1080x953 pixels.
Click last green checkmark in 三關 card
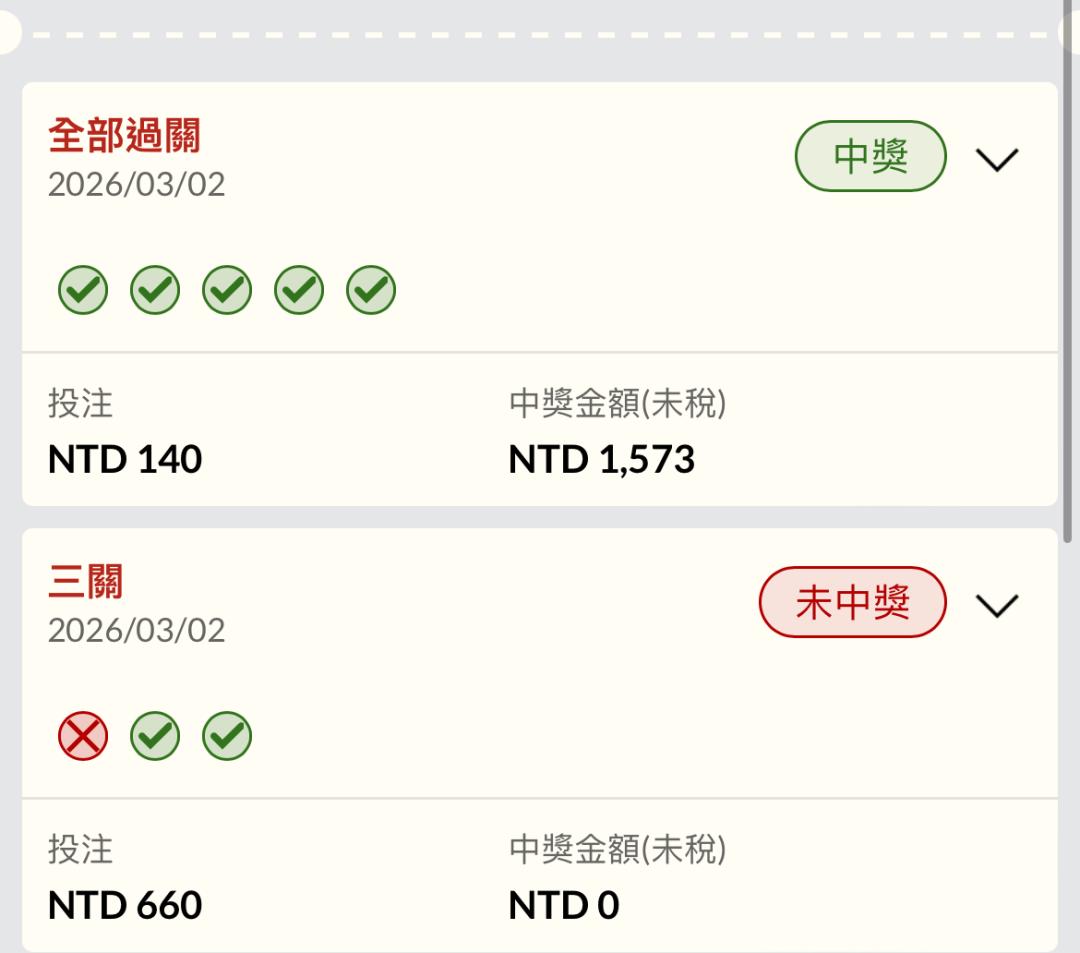click(227, 737)
